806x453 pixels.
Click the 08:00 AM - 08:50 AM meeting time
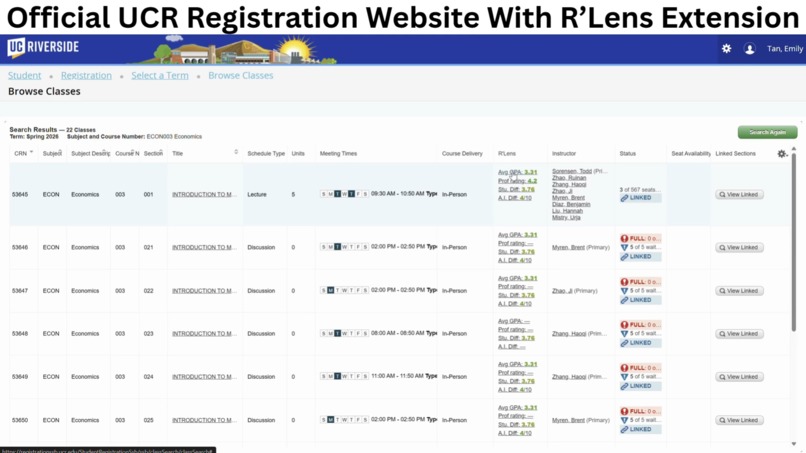click(397, 333)
